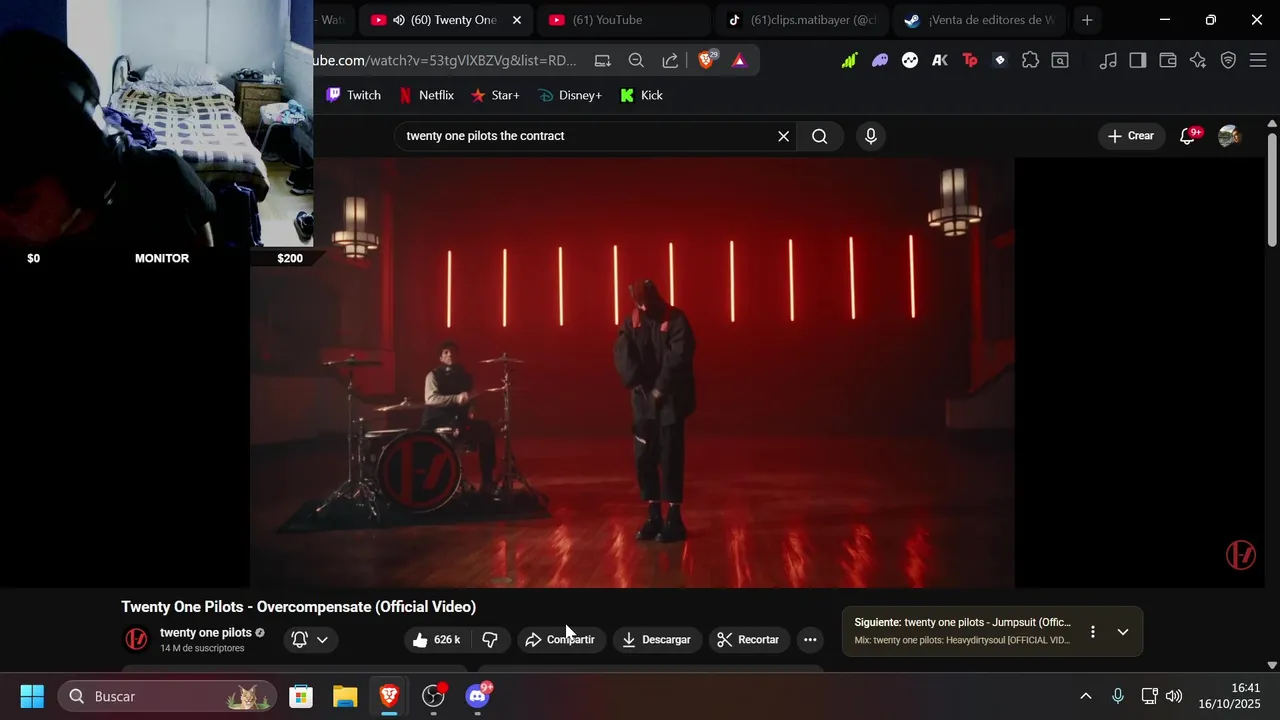Image resolution: width=1280 pixels, height=720 pixels.
Task: Open YouTube notifications bell
Action: (1188, 136)
